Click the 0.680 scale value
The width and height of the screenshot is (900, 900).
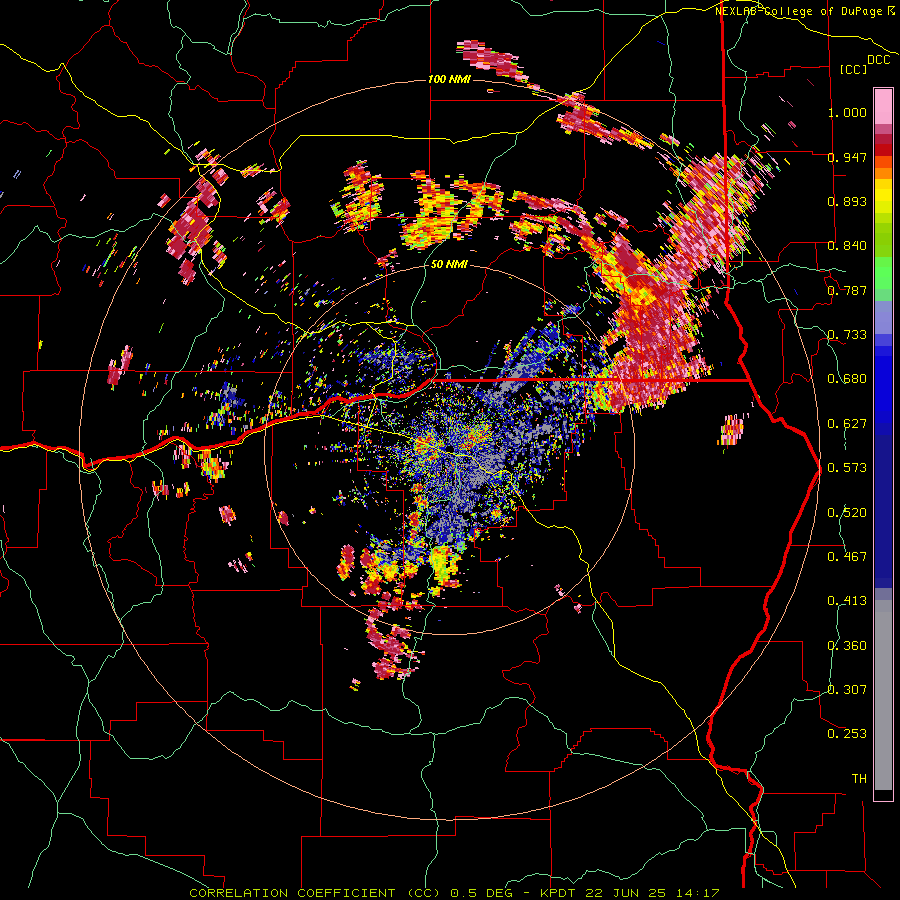pyautogui.click(x=847, y=379)
